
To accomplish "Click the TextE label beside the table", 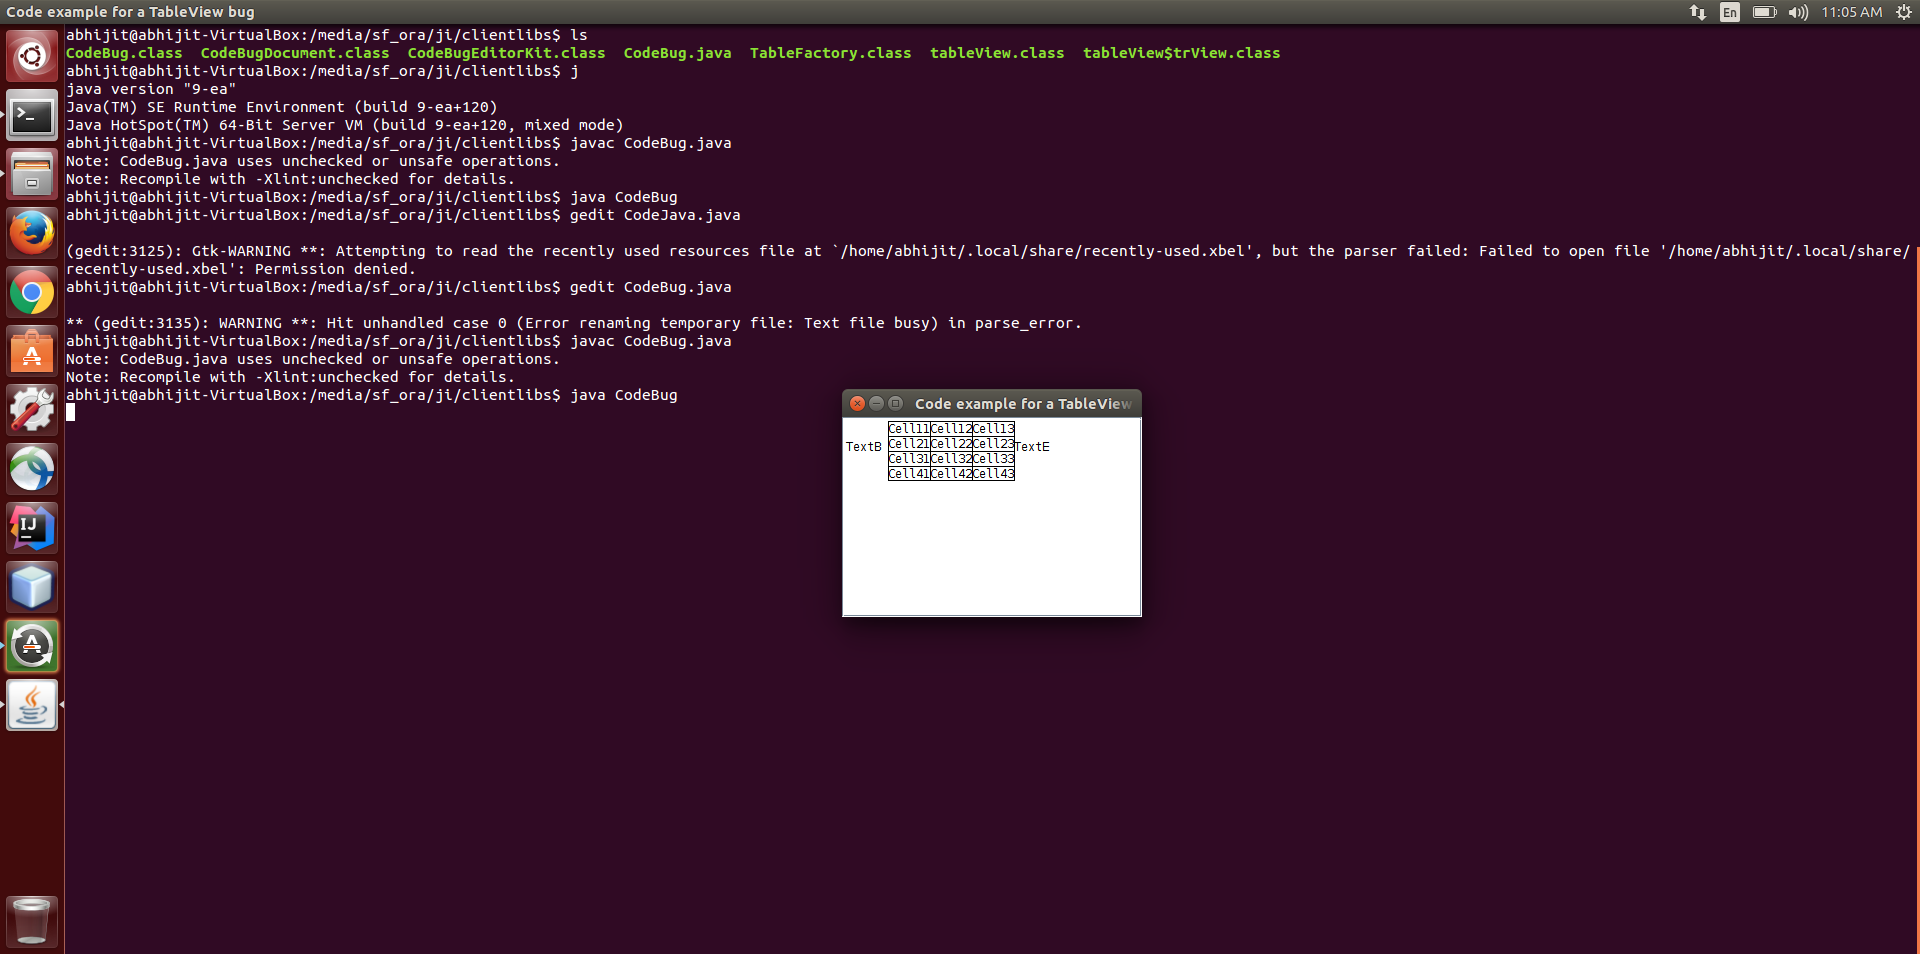I will (1032, 447).
